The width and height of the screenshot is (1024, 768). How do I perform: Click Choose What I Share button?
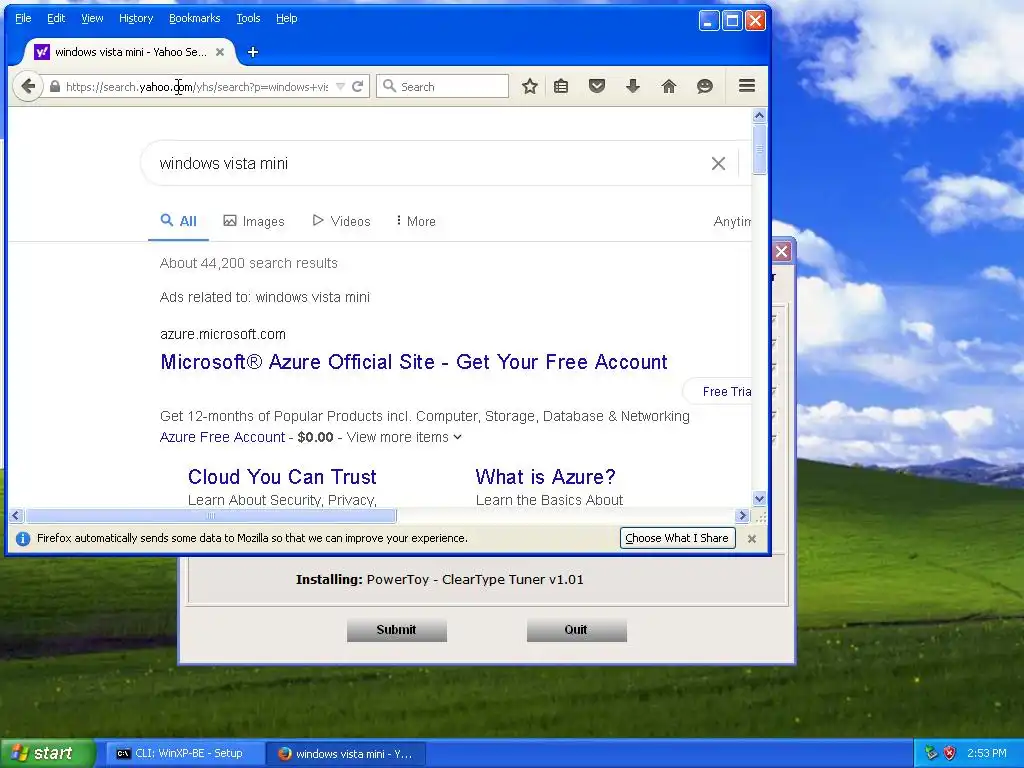[677, 538]
